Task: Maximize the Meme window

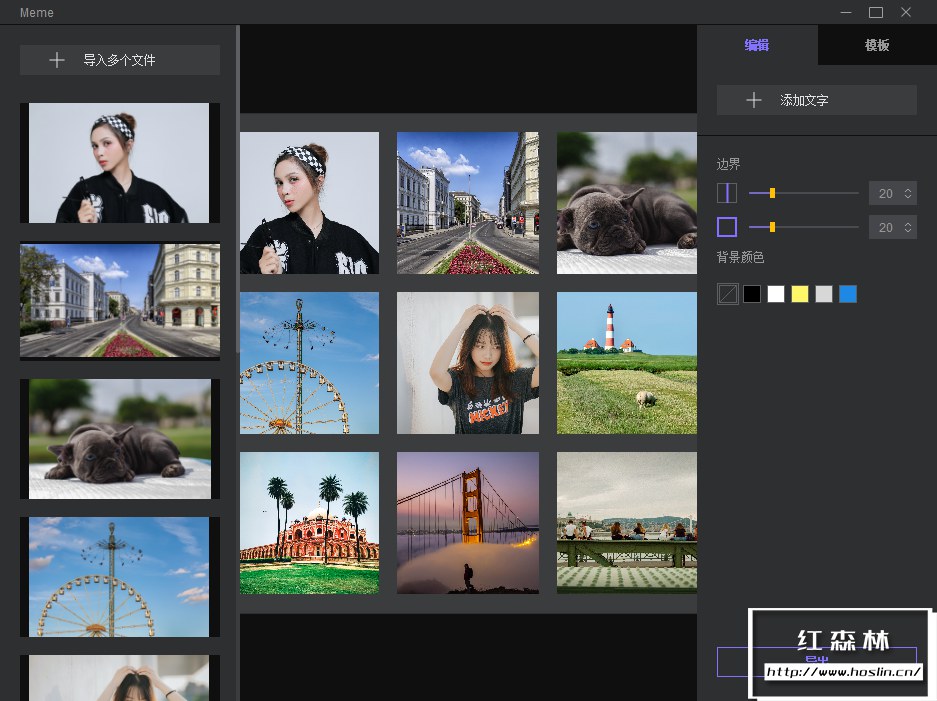Action: point(876,12)
